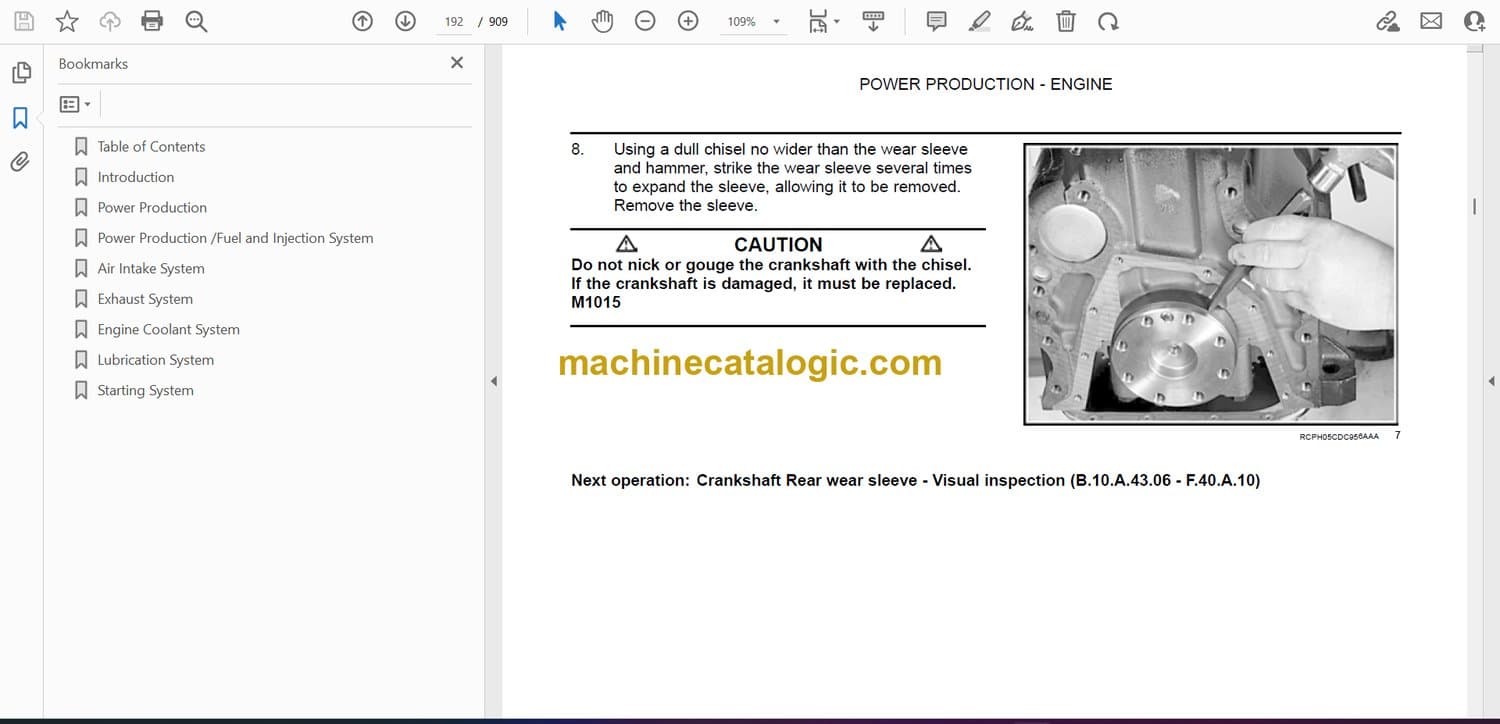
Task: Select the Hand pan tool
Action: click(x=602, y=21)
